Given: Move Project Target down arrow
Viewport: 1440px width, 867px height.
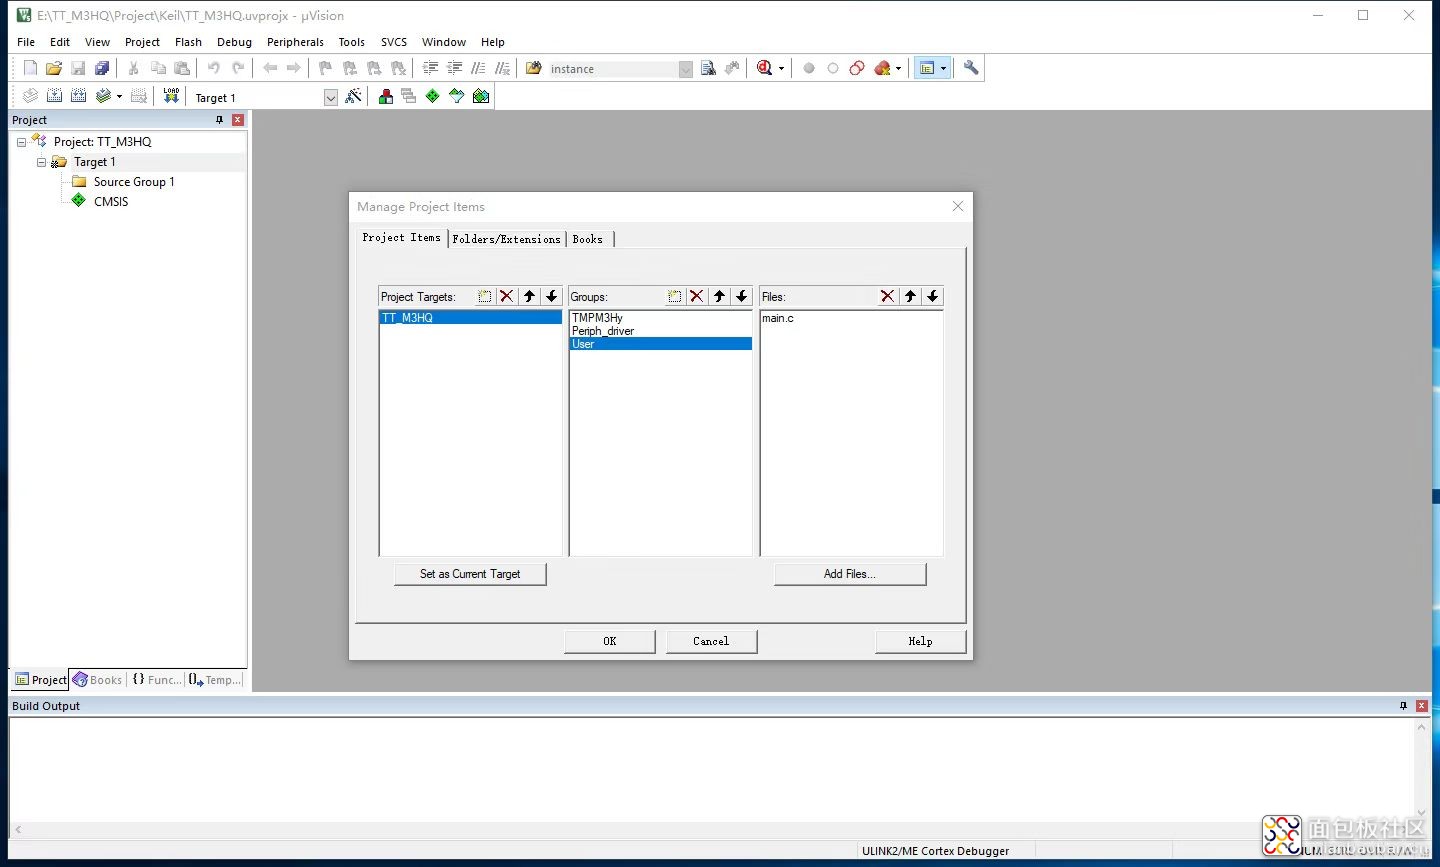Looking at the screenshot, I should (551, 296).
